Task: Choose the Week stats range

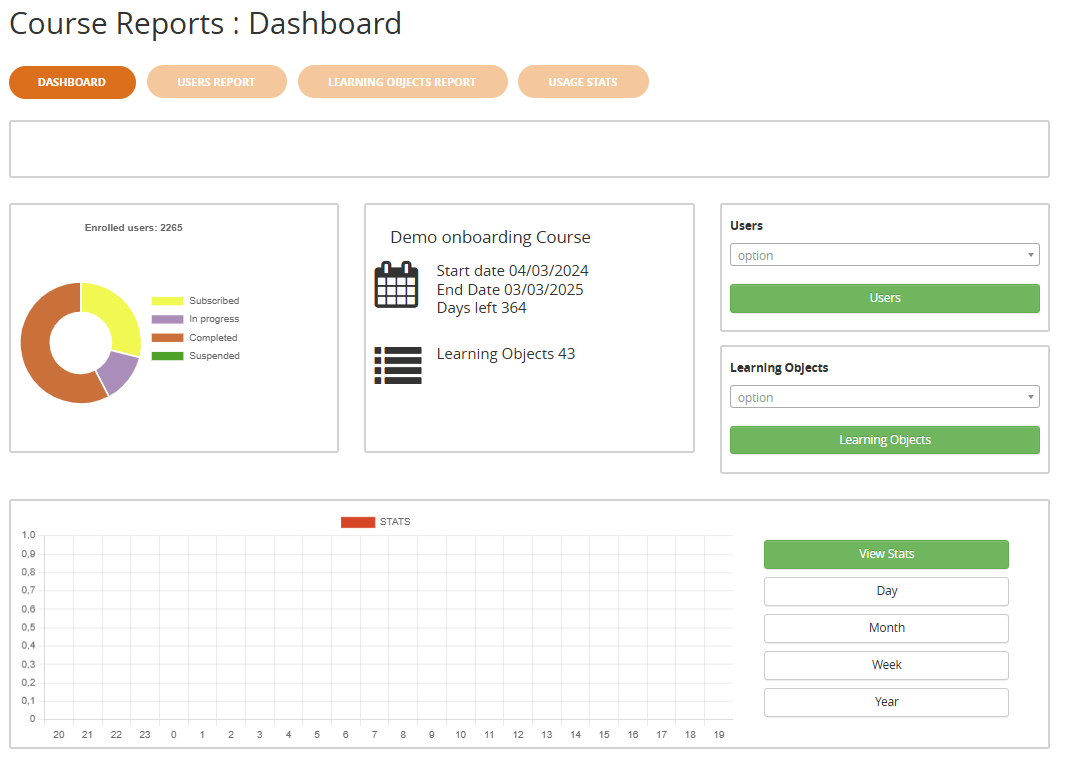Action: 886,665
